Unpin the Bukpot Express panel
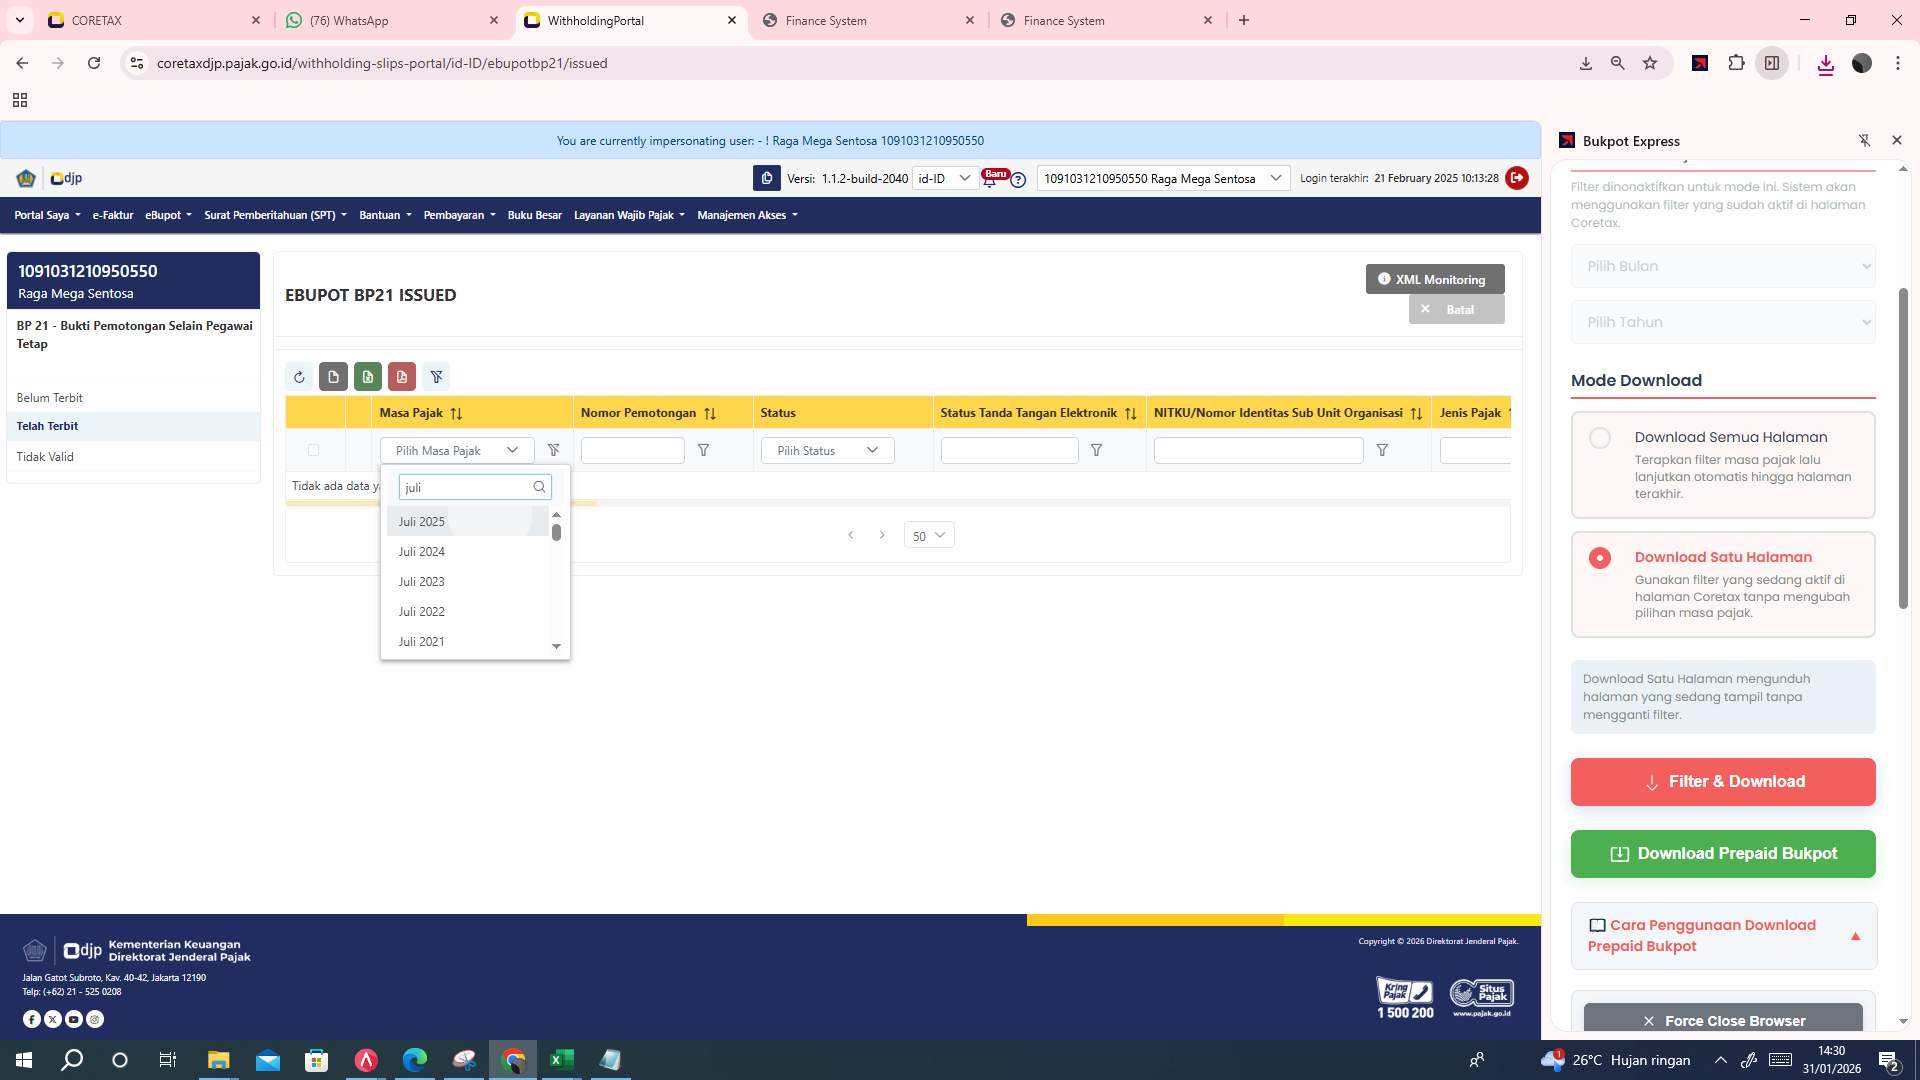This screenshot has height=1080, width=1920. (1865, 140)
